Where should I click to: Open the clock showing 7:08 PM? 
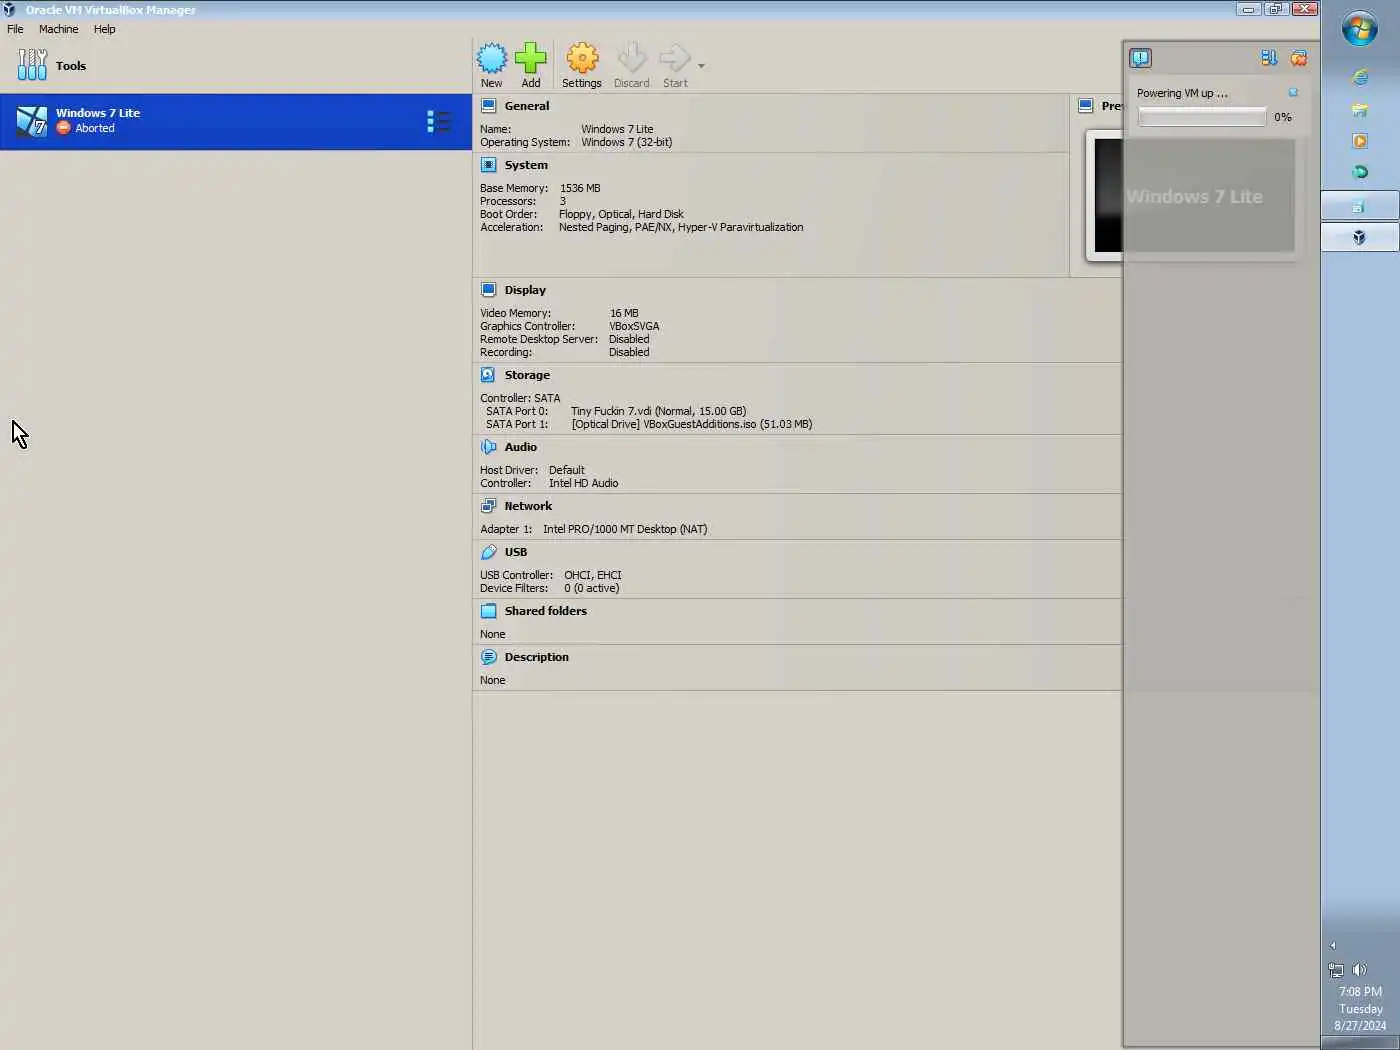(x=1360, y=1009)
